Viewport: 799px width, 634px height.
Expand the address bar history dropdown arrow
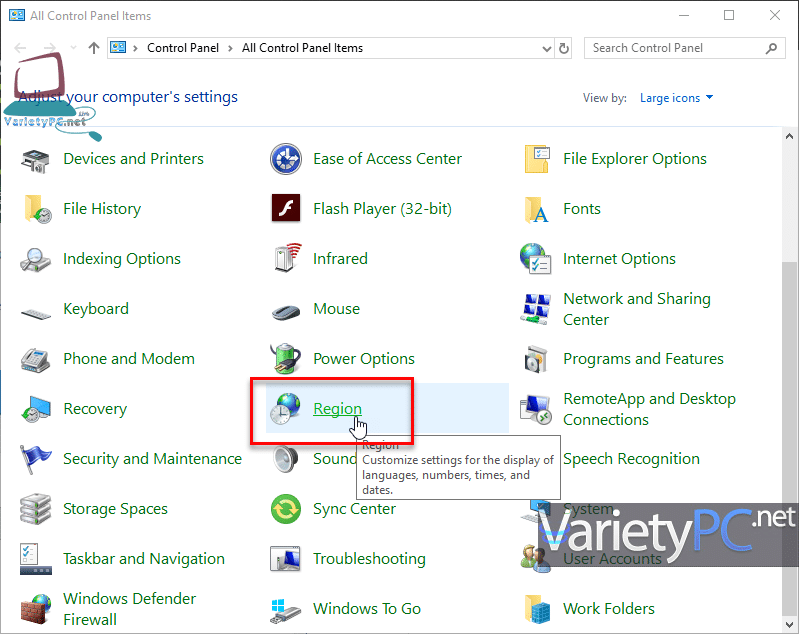click(546, 48)
